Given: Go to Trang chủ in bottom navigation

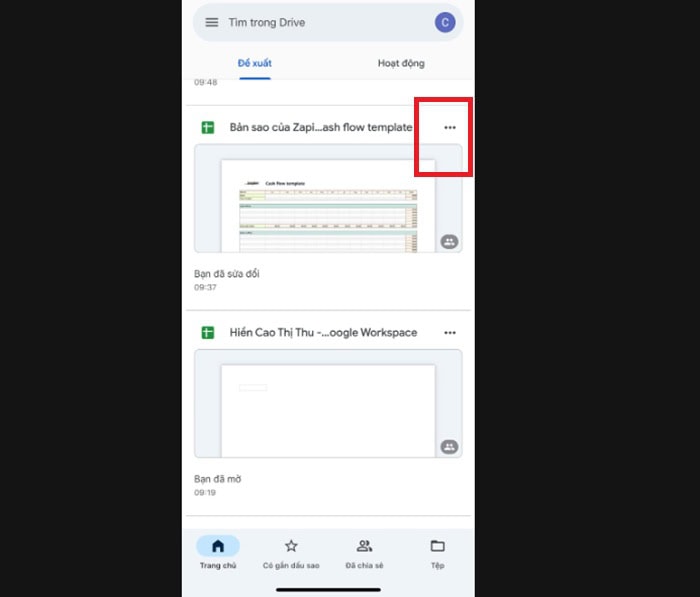Looking at the screenshot, I should coord(218,553).
